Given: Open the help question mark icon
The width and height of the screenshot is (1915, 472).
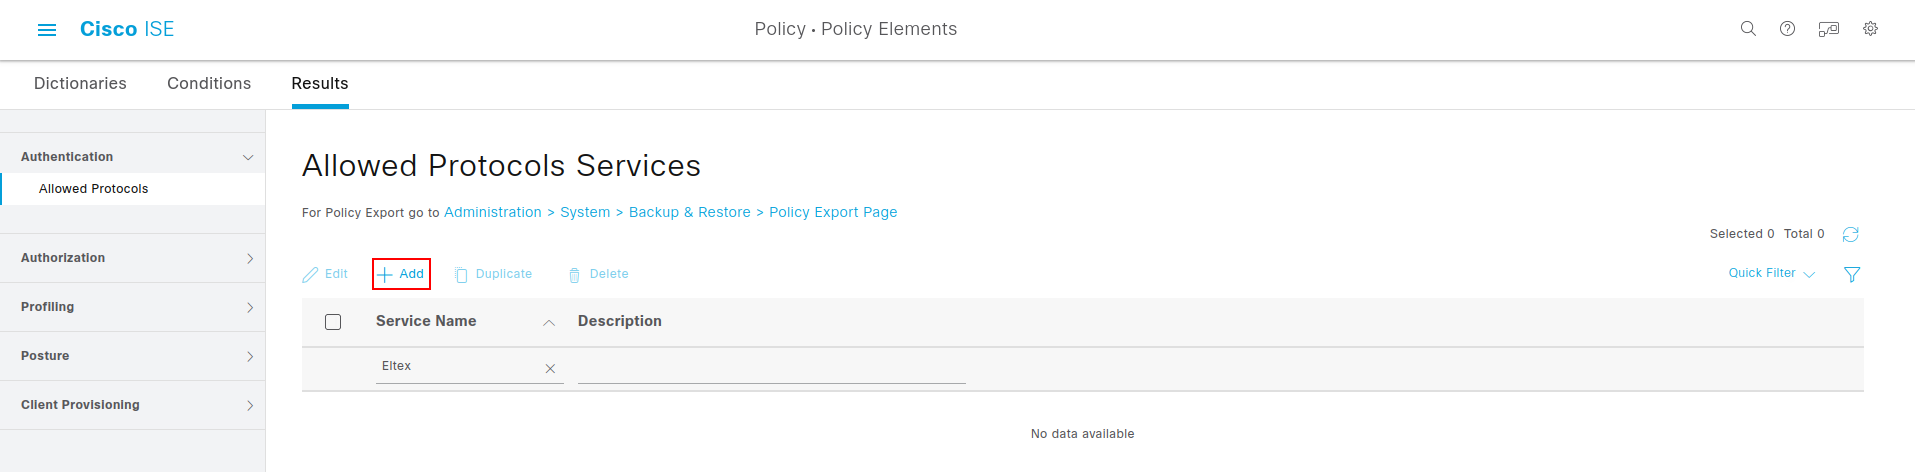Looking at the screenshot, I should click(1787, 29).
